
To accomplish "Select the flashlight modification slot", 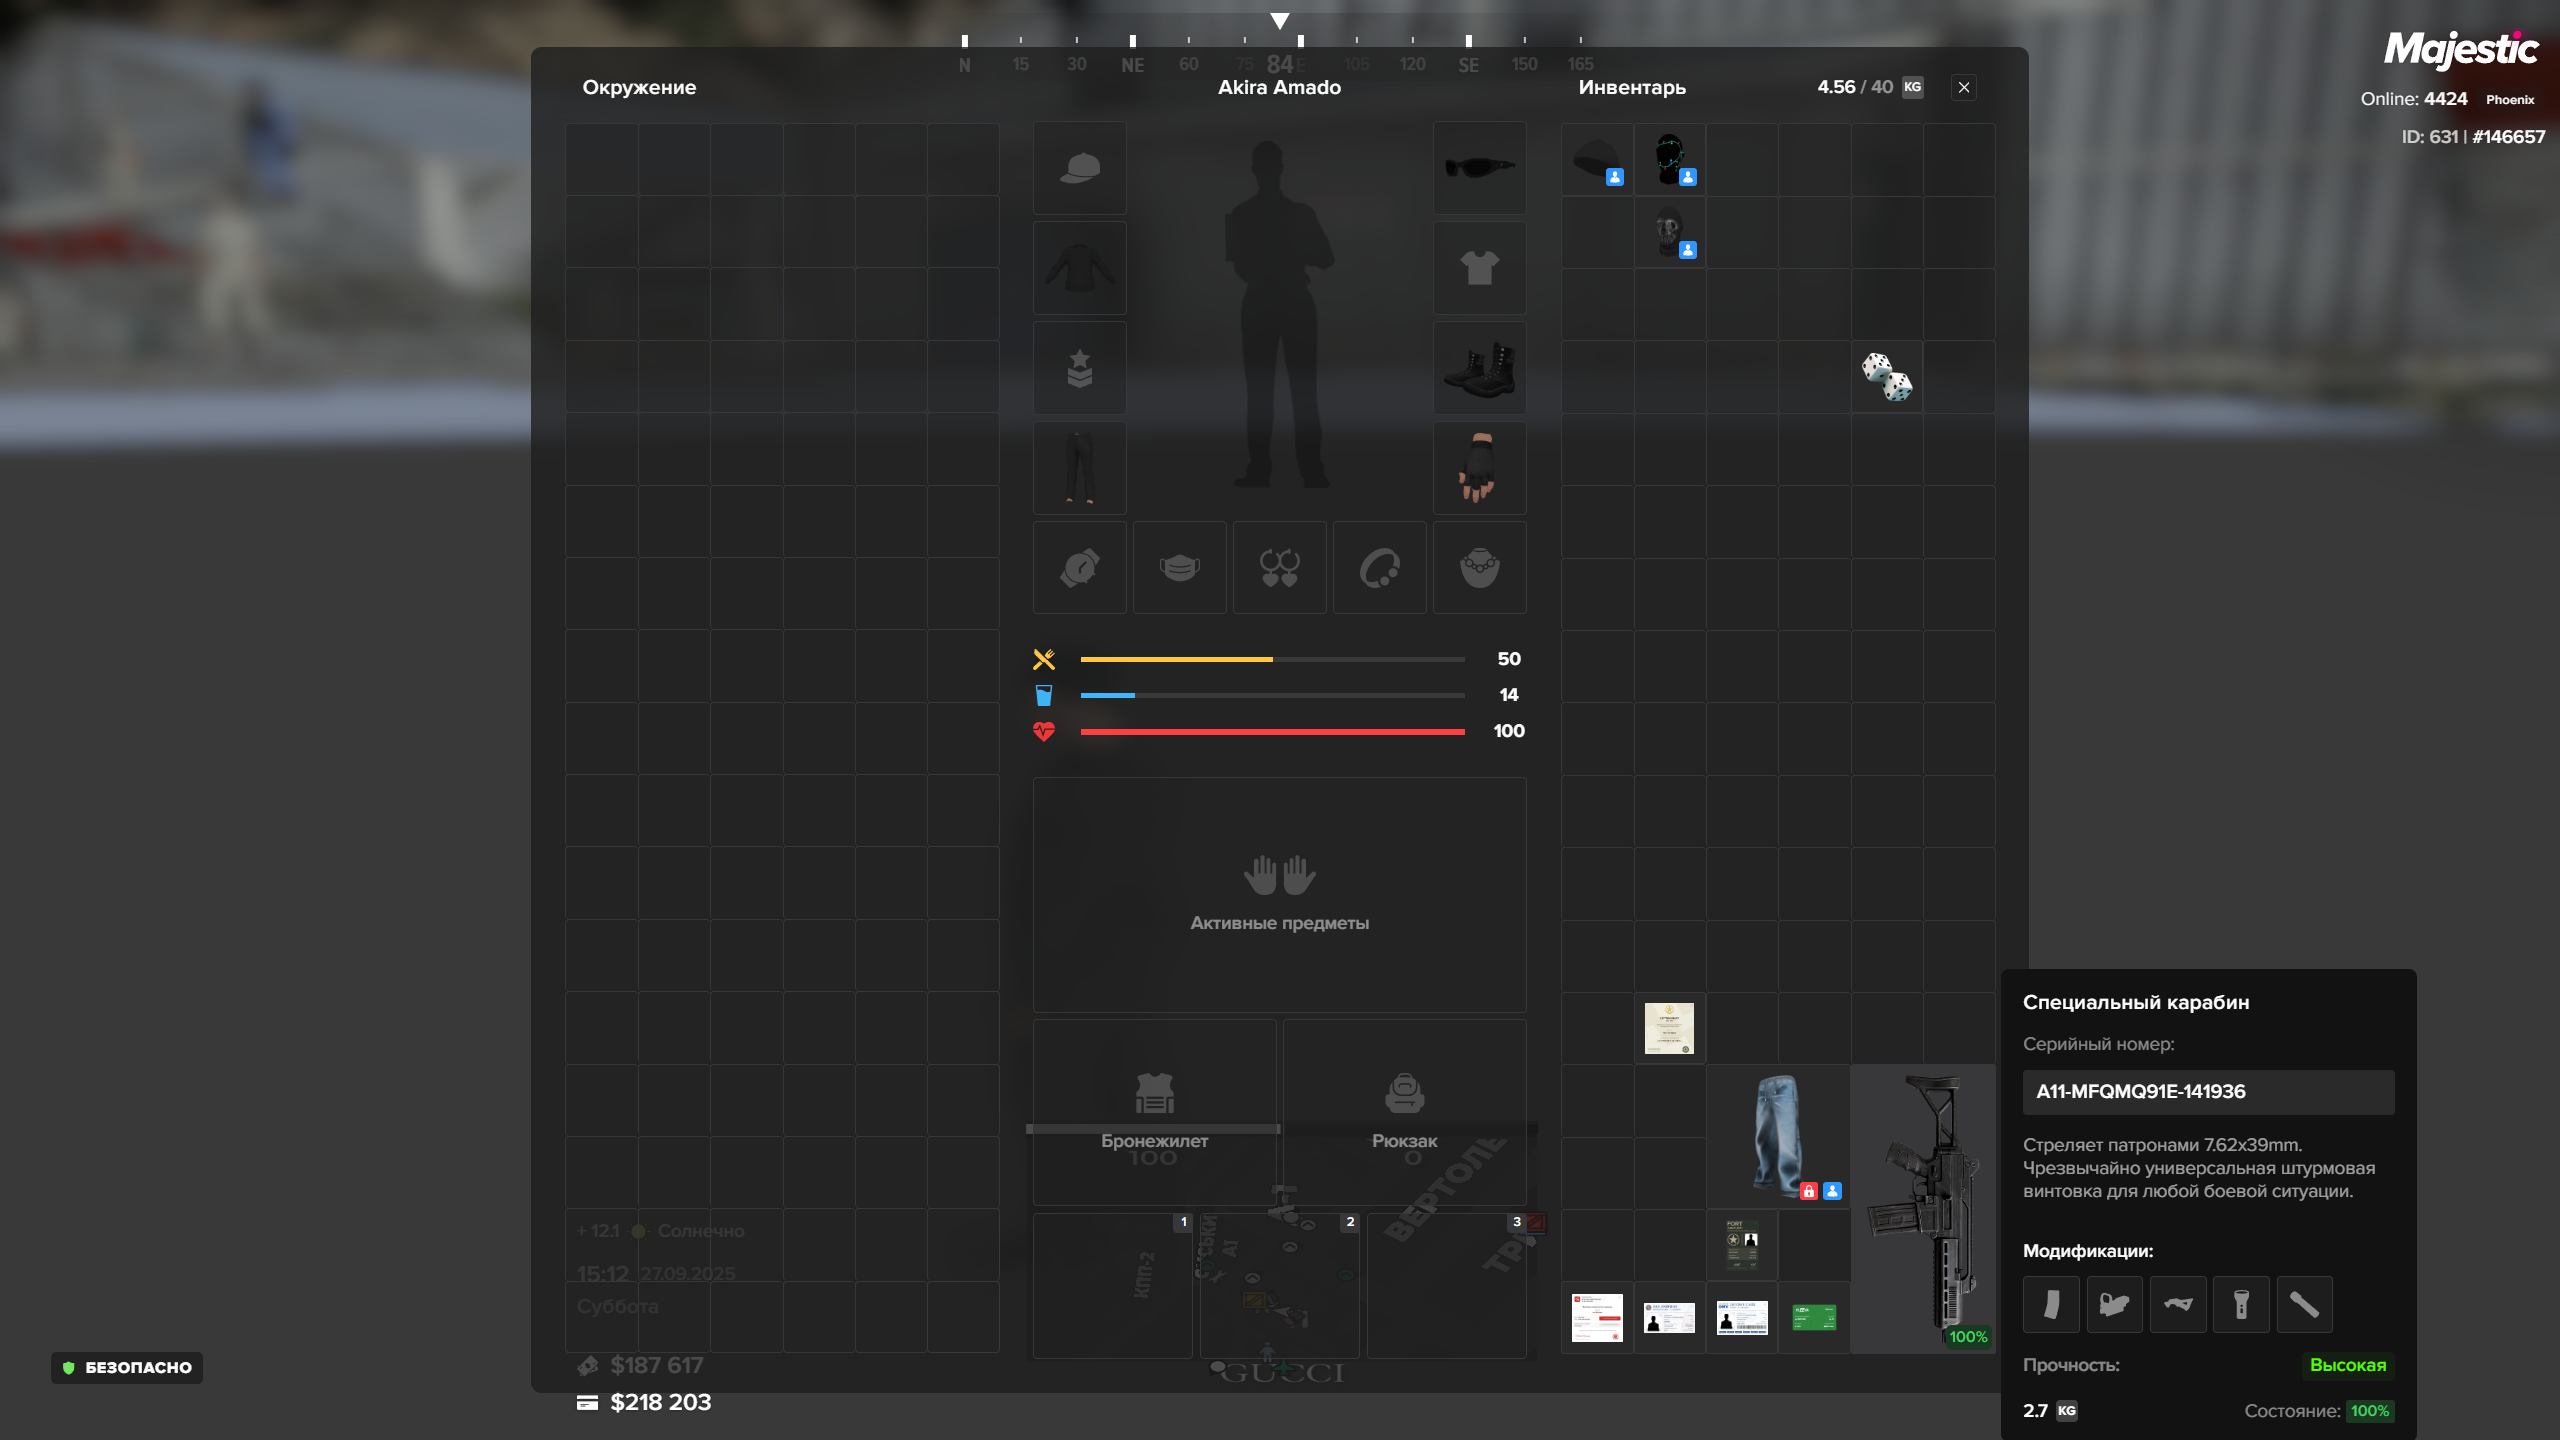I will tap(2240, 1304).
